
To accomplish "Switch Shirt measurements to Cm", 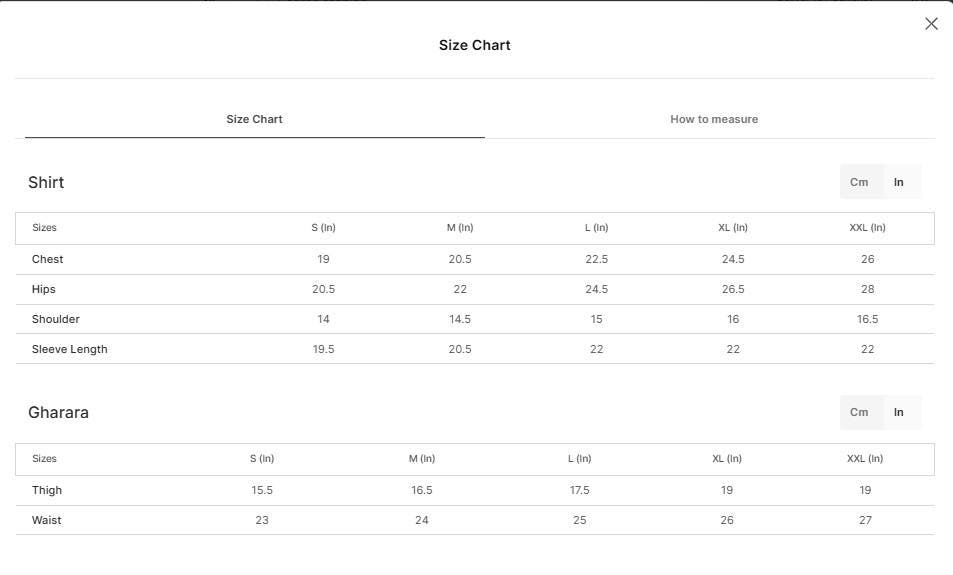I will click(x=859, y=182).
